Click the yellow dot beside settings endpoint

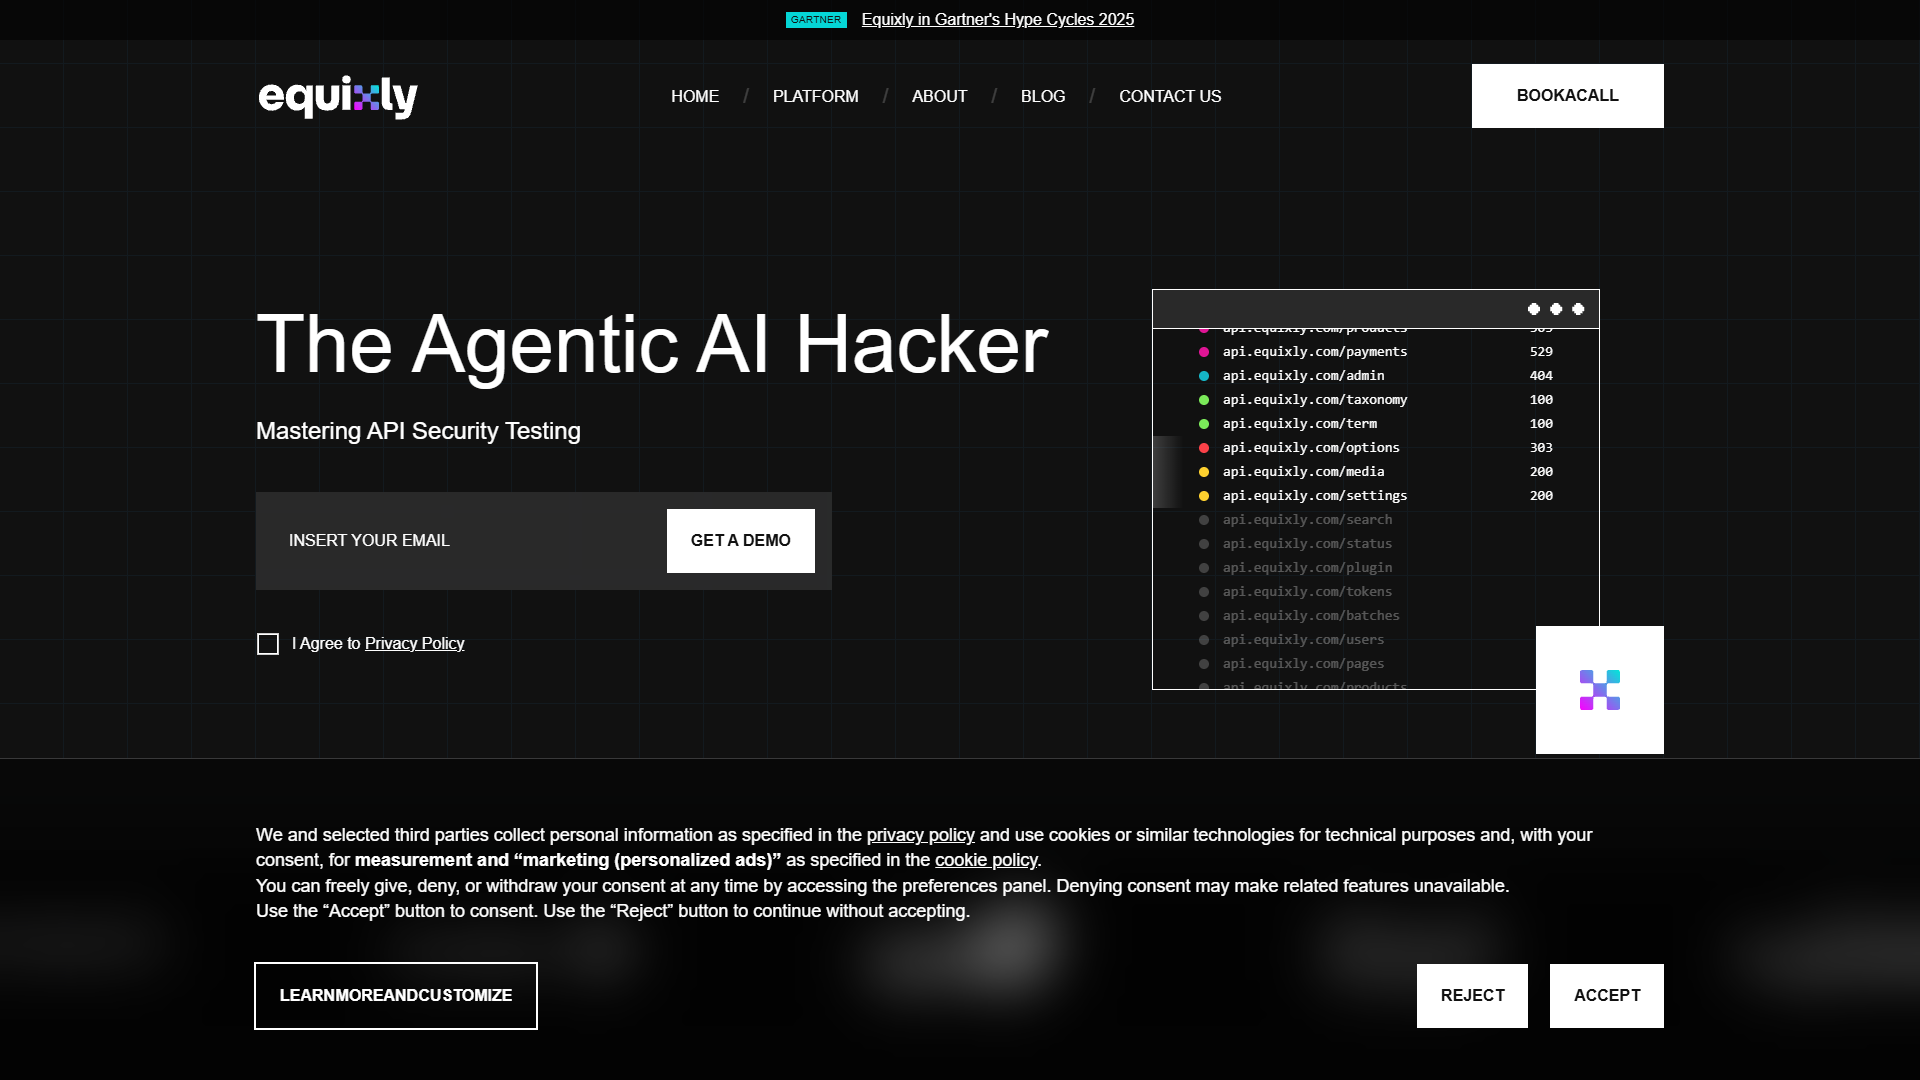click(x=1204, y=496)
